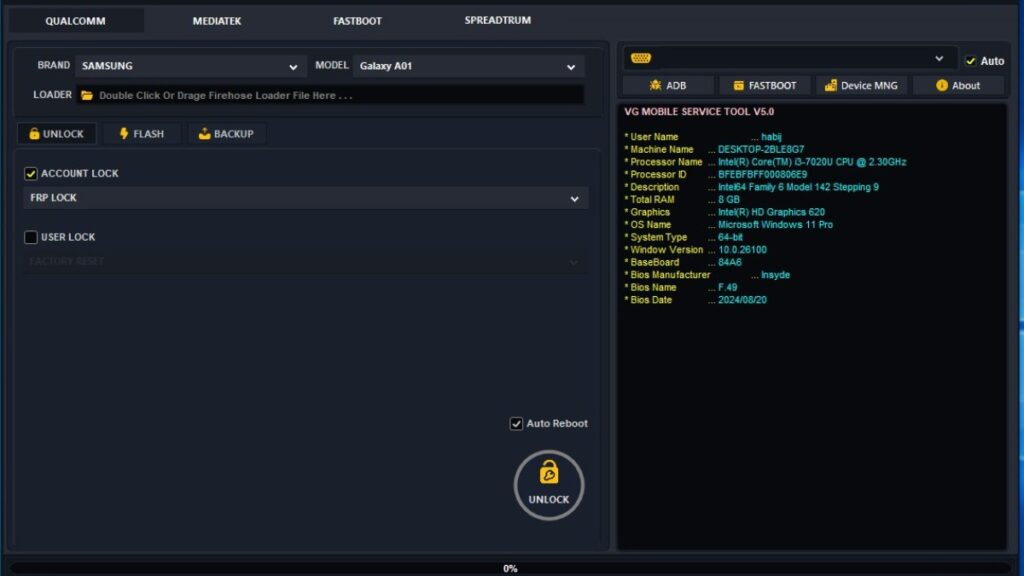
Task: Switch to the QUALCOMM tab
Action: [75, 21]
